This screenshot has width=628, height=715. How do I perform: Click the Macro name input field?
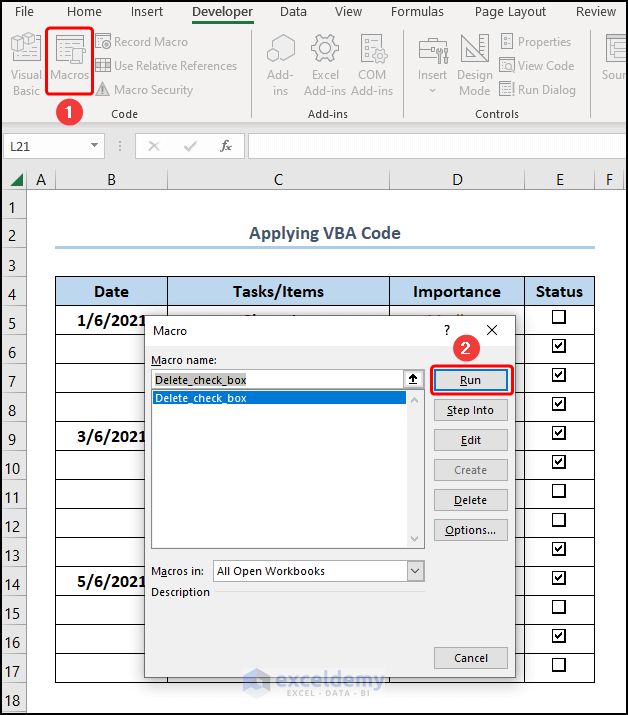pyautogui.click(x=277, y=379)
